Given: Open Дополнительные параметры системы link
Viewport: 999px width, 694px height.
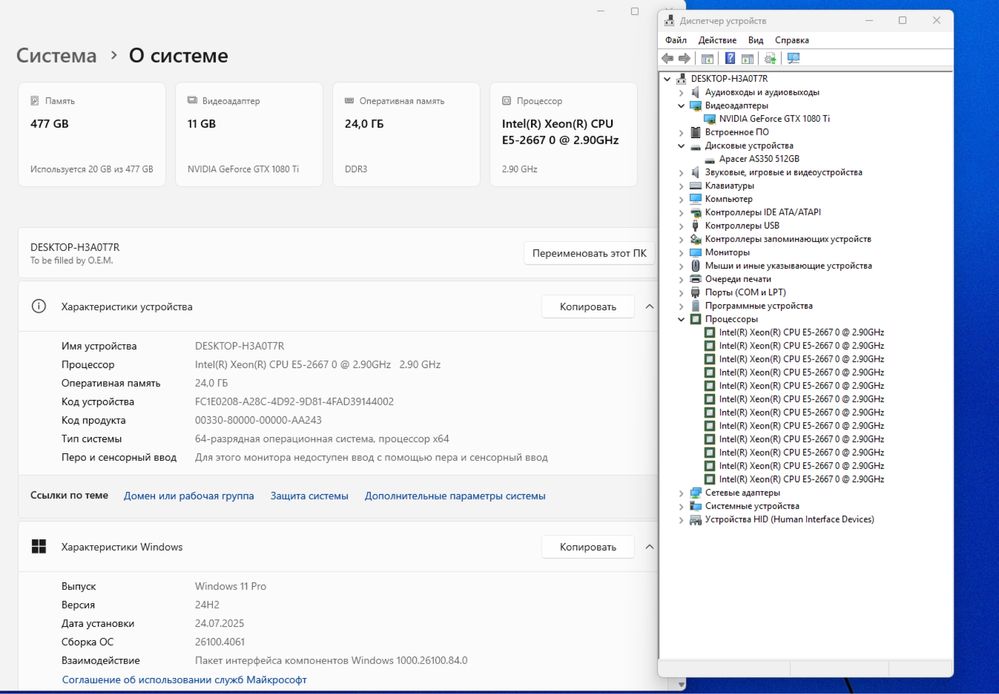Looking at the screenshot, I should point(455,496).
